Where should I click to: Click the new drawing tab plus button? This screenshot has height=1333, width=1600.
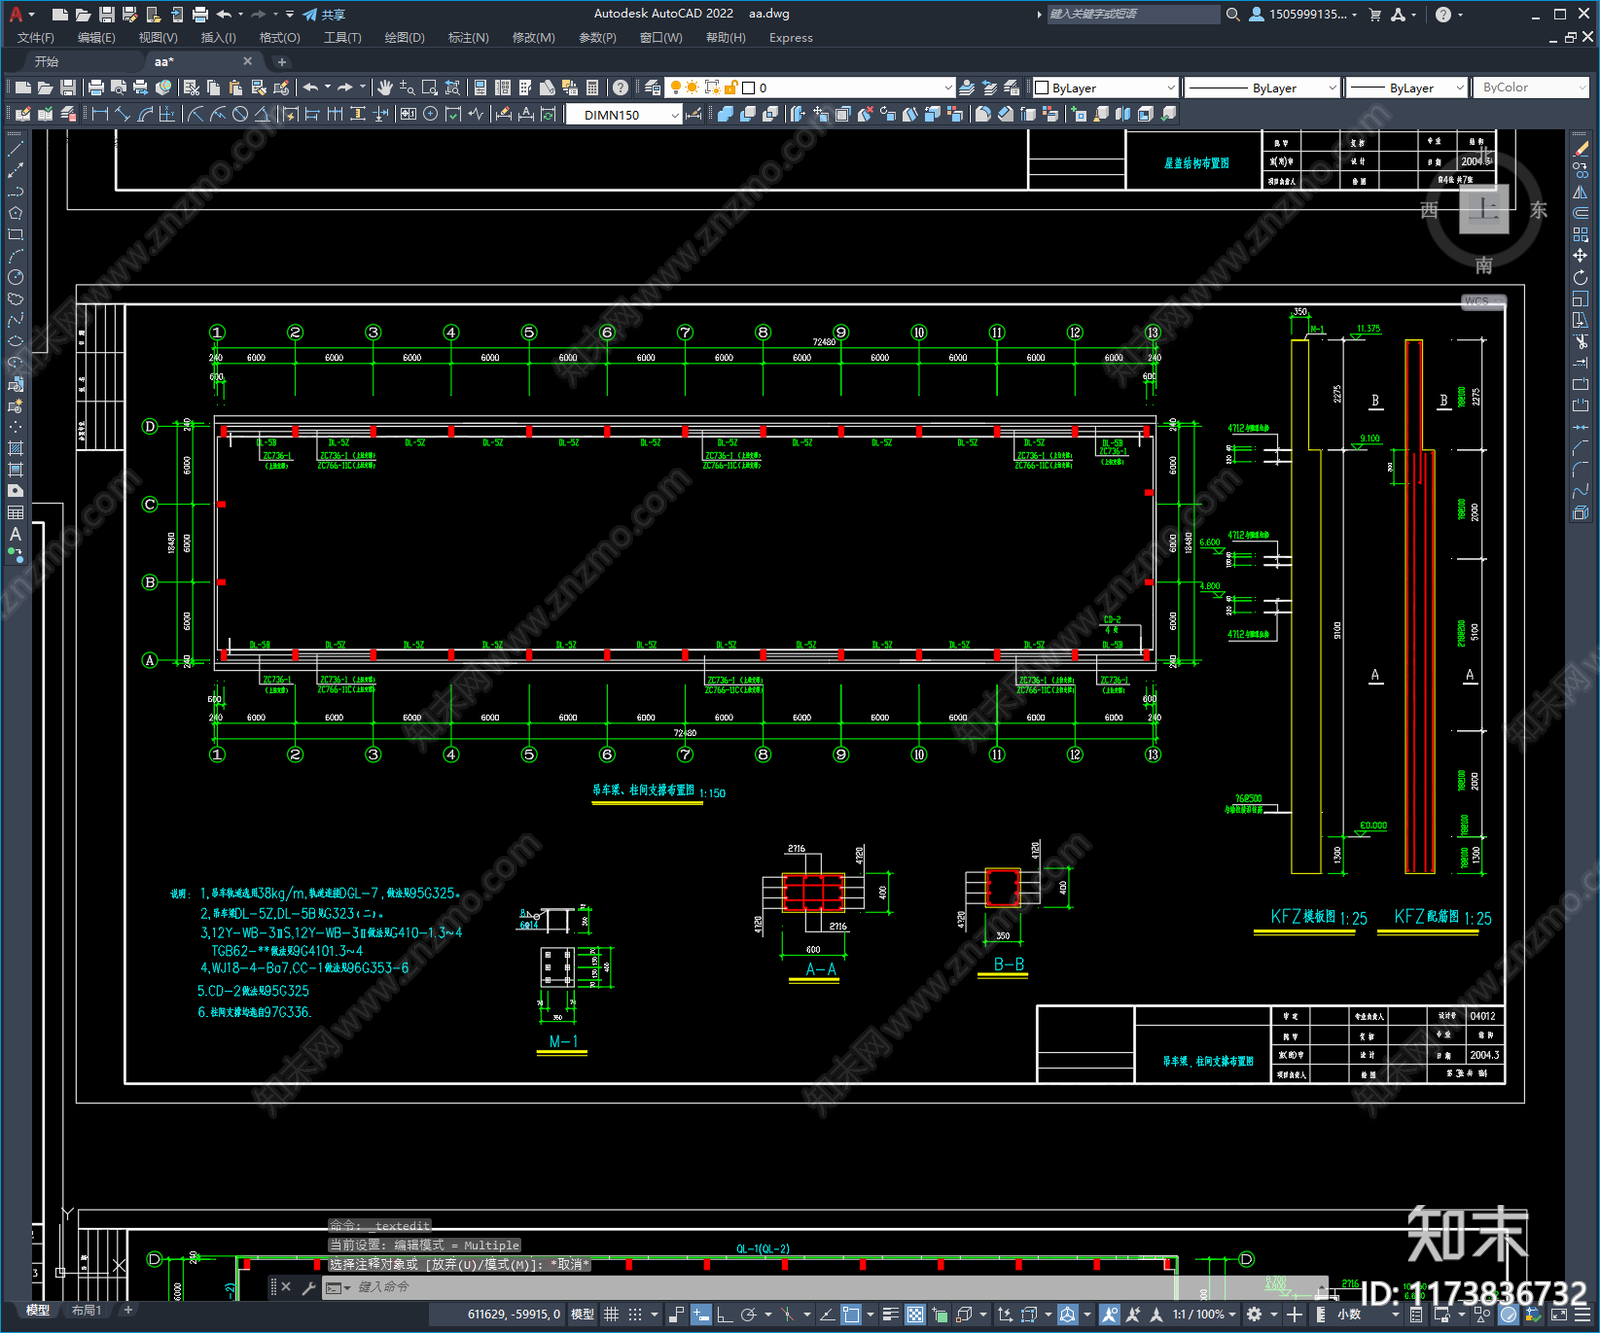click(x=281, y=62)
